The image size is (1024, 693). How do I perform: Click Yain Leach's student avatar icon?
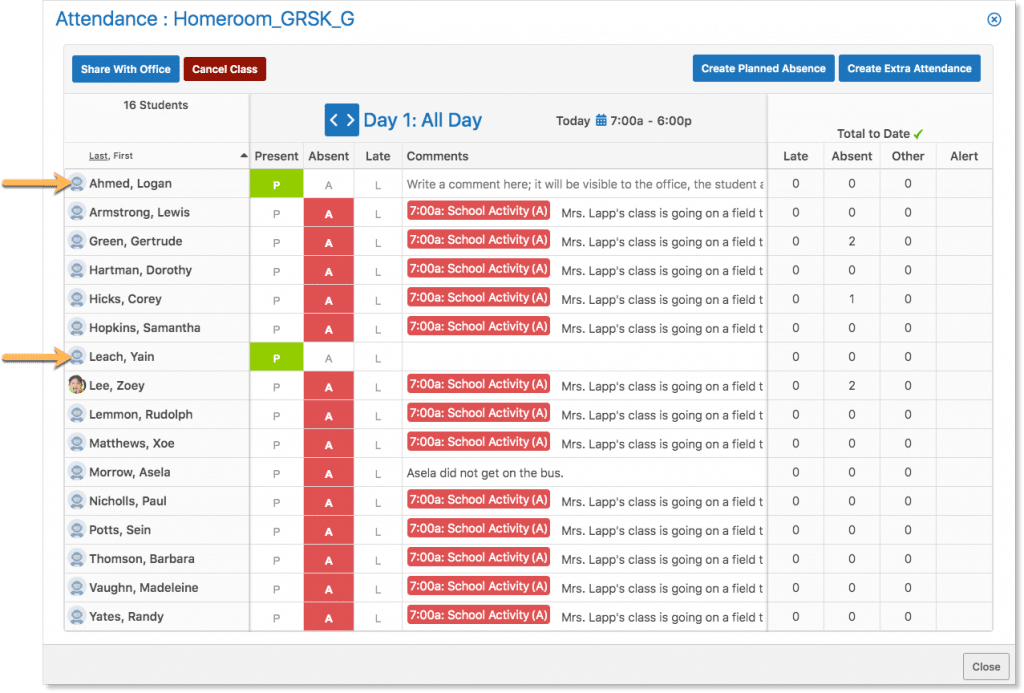tap(77, 356)
